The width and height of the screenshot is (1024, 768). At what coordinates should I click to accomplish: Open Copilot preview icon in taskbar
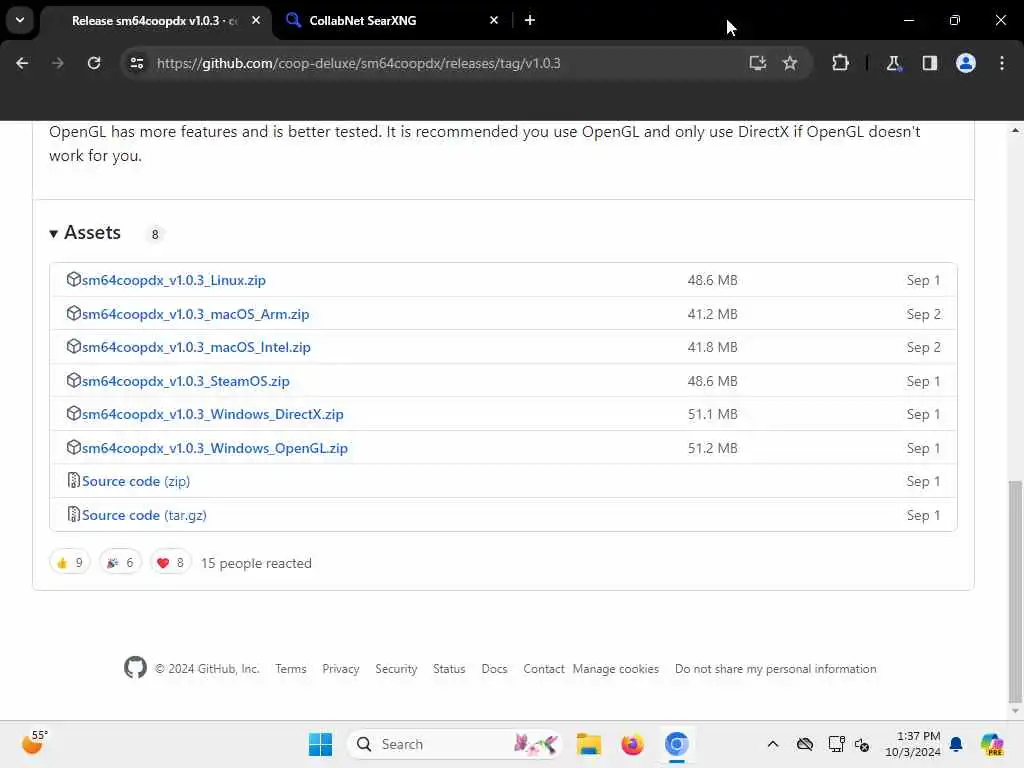(x=991, y=744)
